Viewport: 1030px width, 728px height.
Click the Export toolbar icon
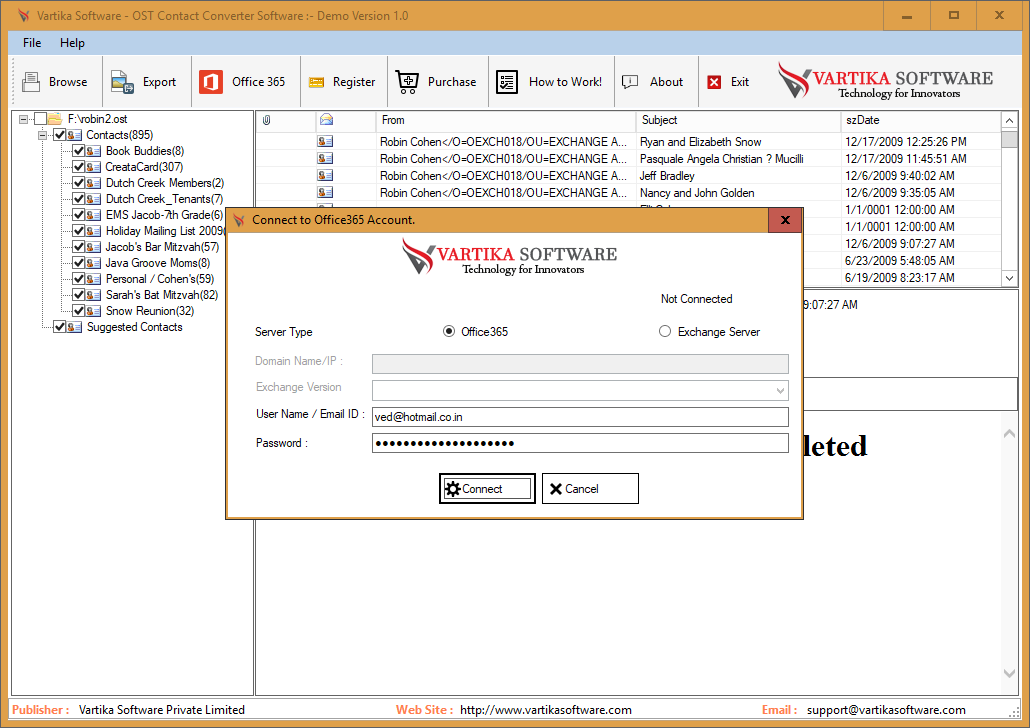pyautogui.click(x=122, y=82)
